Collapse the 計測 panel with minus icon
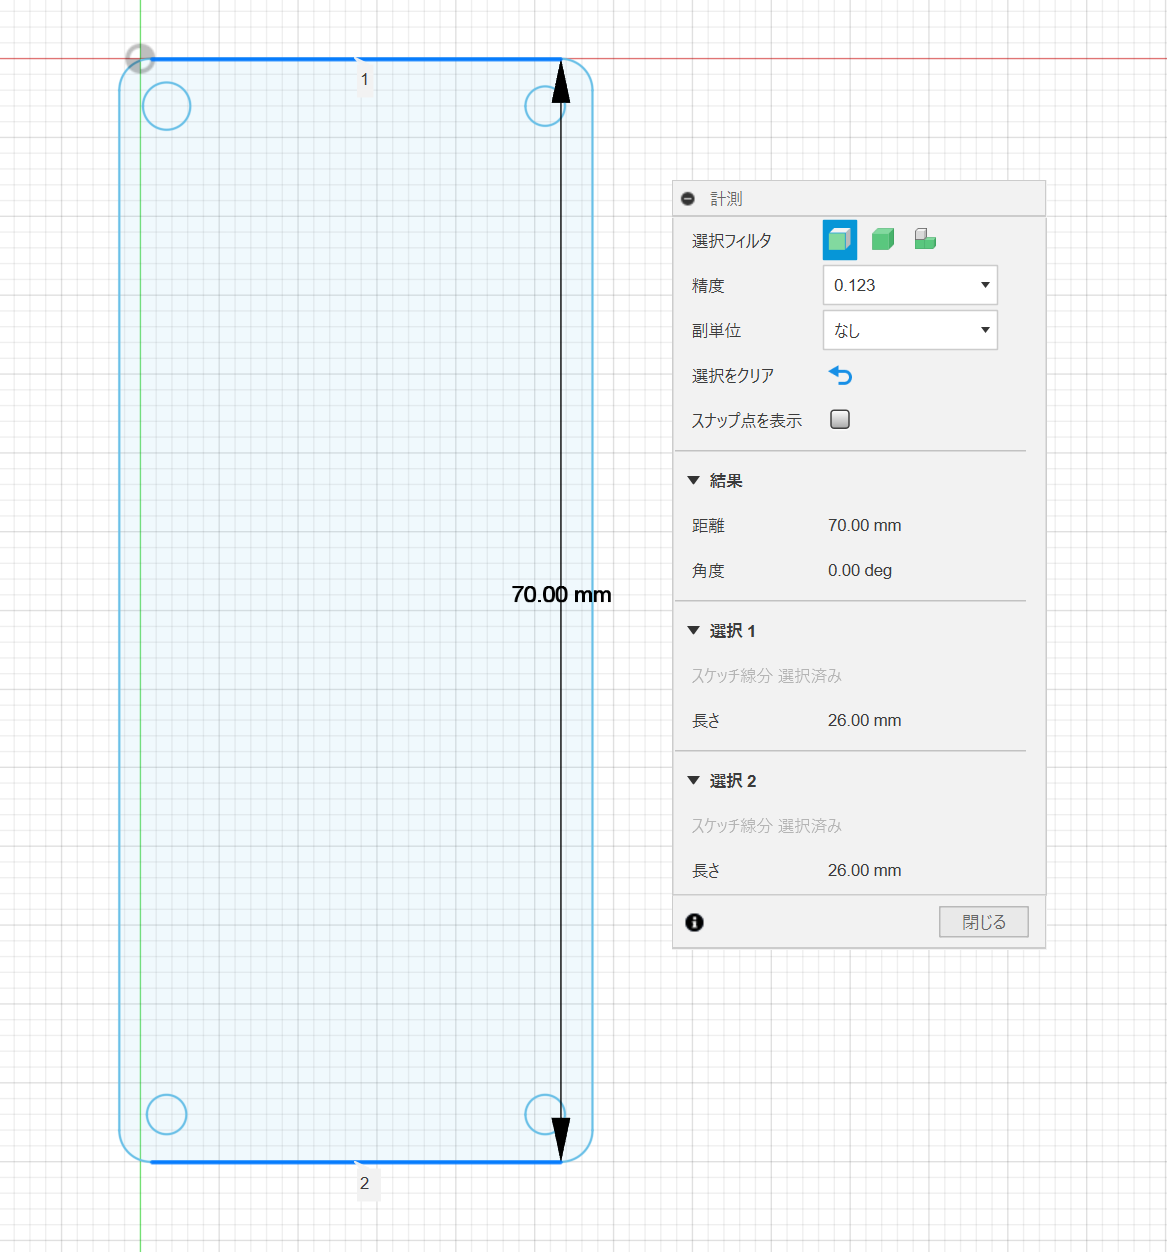 (688, 199)
